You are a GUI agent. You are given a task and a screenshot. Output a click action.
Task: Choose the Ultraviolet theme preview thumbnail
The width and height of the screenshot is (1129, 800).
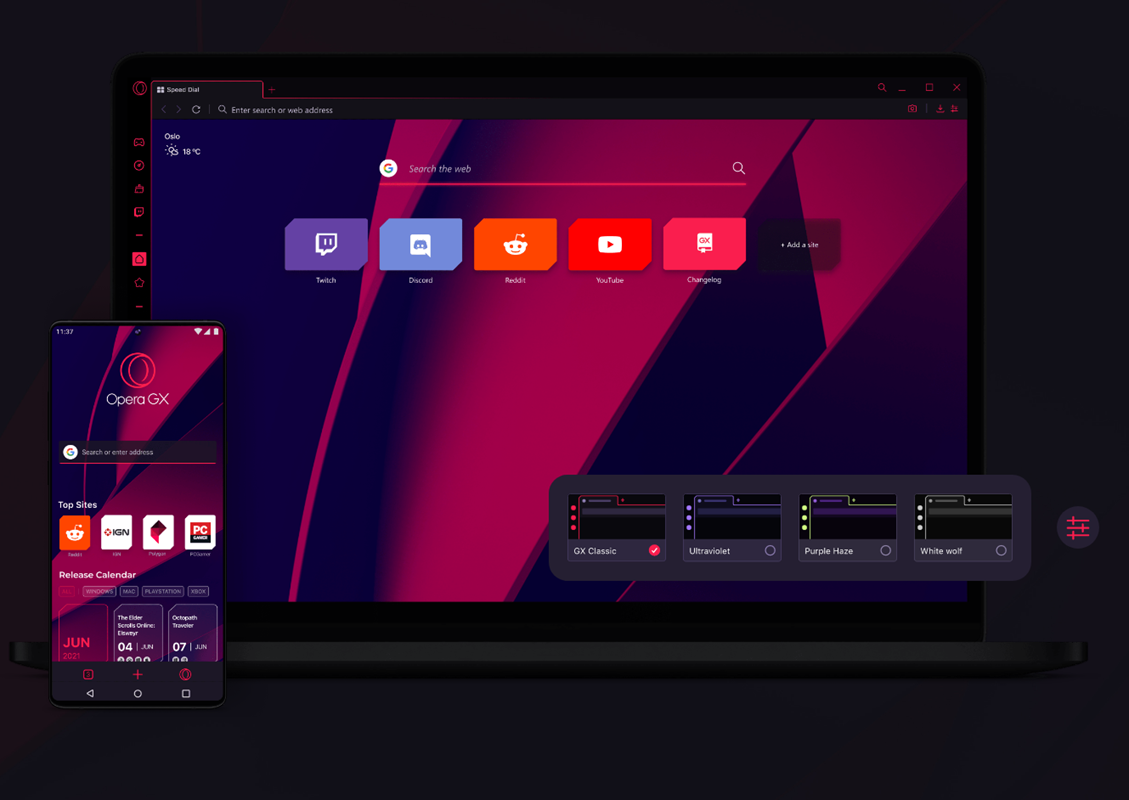(732, 516)
